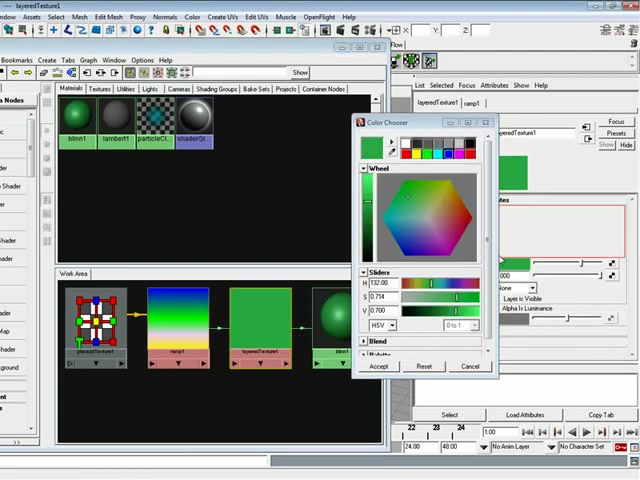Open the Render View window icon

coord(325,30)
